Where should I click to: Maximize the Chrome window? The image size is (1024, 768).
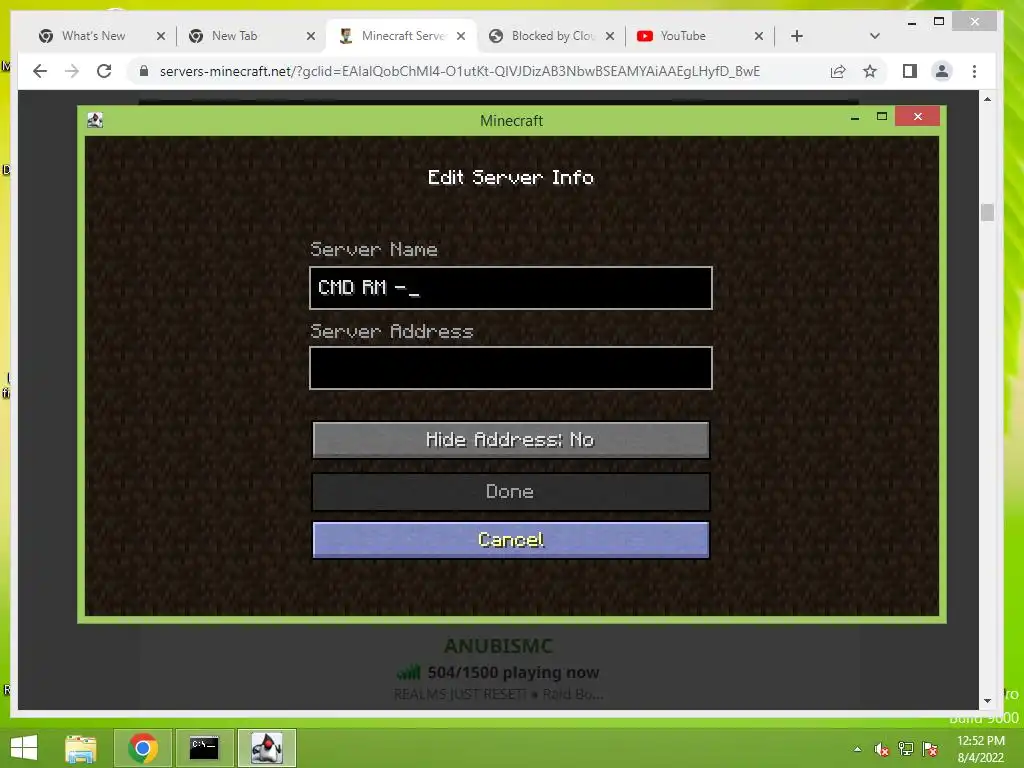(938, 22)
